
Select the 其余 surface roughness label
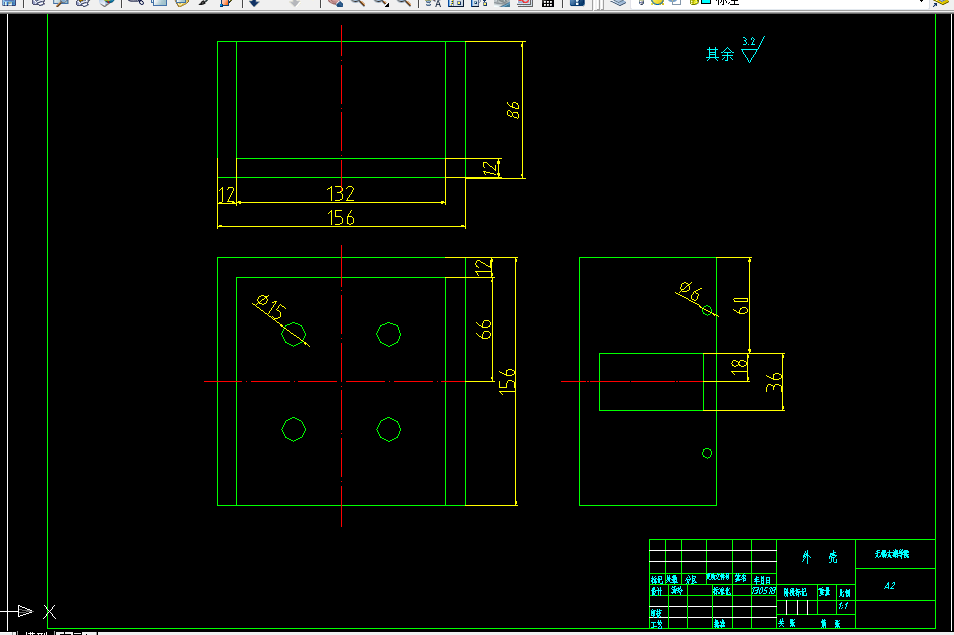pos(720,54)
